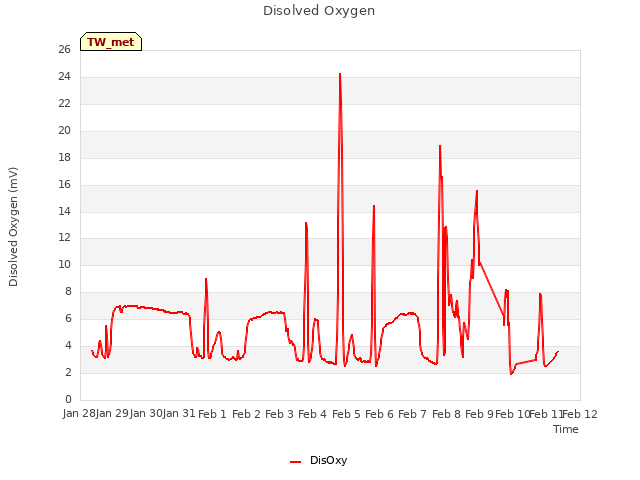Image resolution: width=640 pixels, height=480 pixels.
Task: Click the Feb 8 x-axis tick label
Action: pos(446,414)
